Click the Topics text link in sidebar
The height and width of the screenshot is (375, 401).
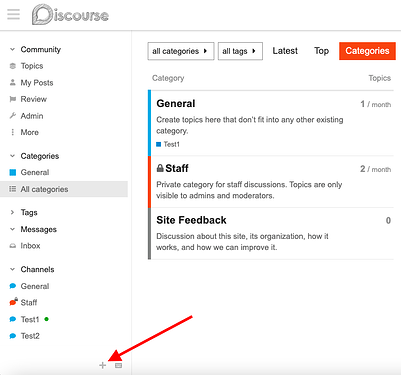point(32,66)
